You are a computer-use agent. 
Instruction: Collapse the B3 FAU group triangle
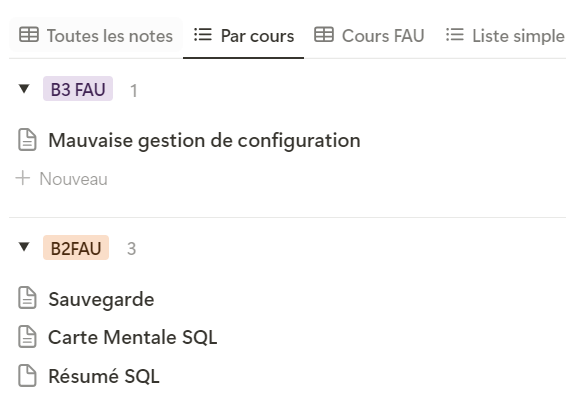coord(24,88)
